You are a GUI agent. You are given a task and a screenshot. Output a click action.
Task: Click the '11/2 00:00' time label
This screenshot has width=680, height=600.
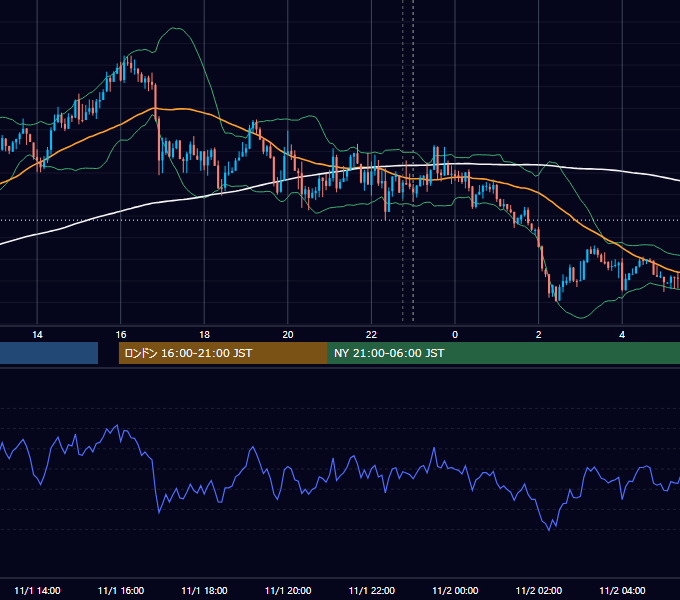point(455,590)
